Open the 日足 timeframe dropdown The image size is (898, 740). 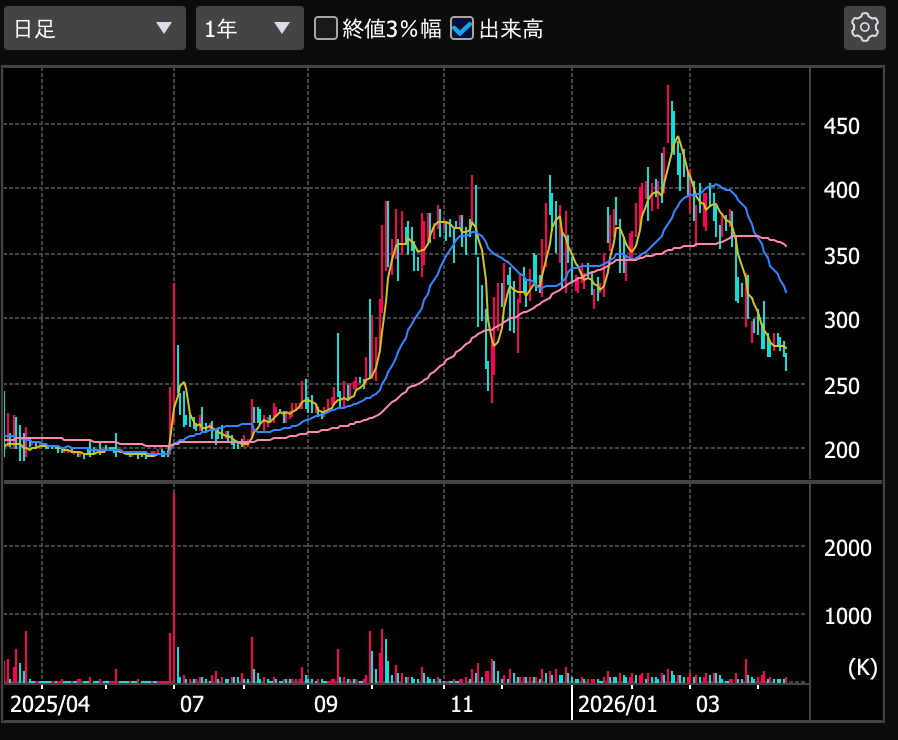(x=95, y=28)
